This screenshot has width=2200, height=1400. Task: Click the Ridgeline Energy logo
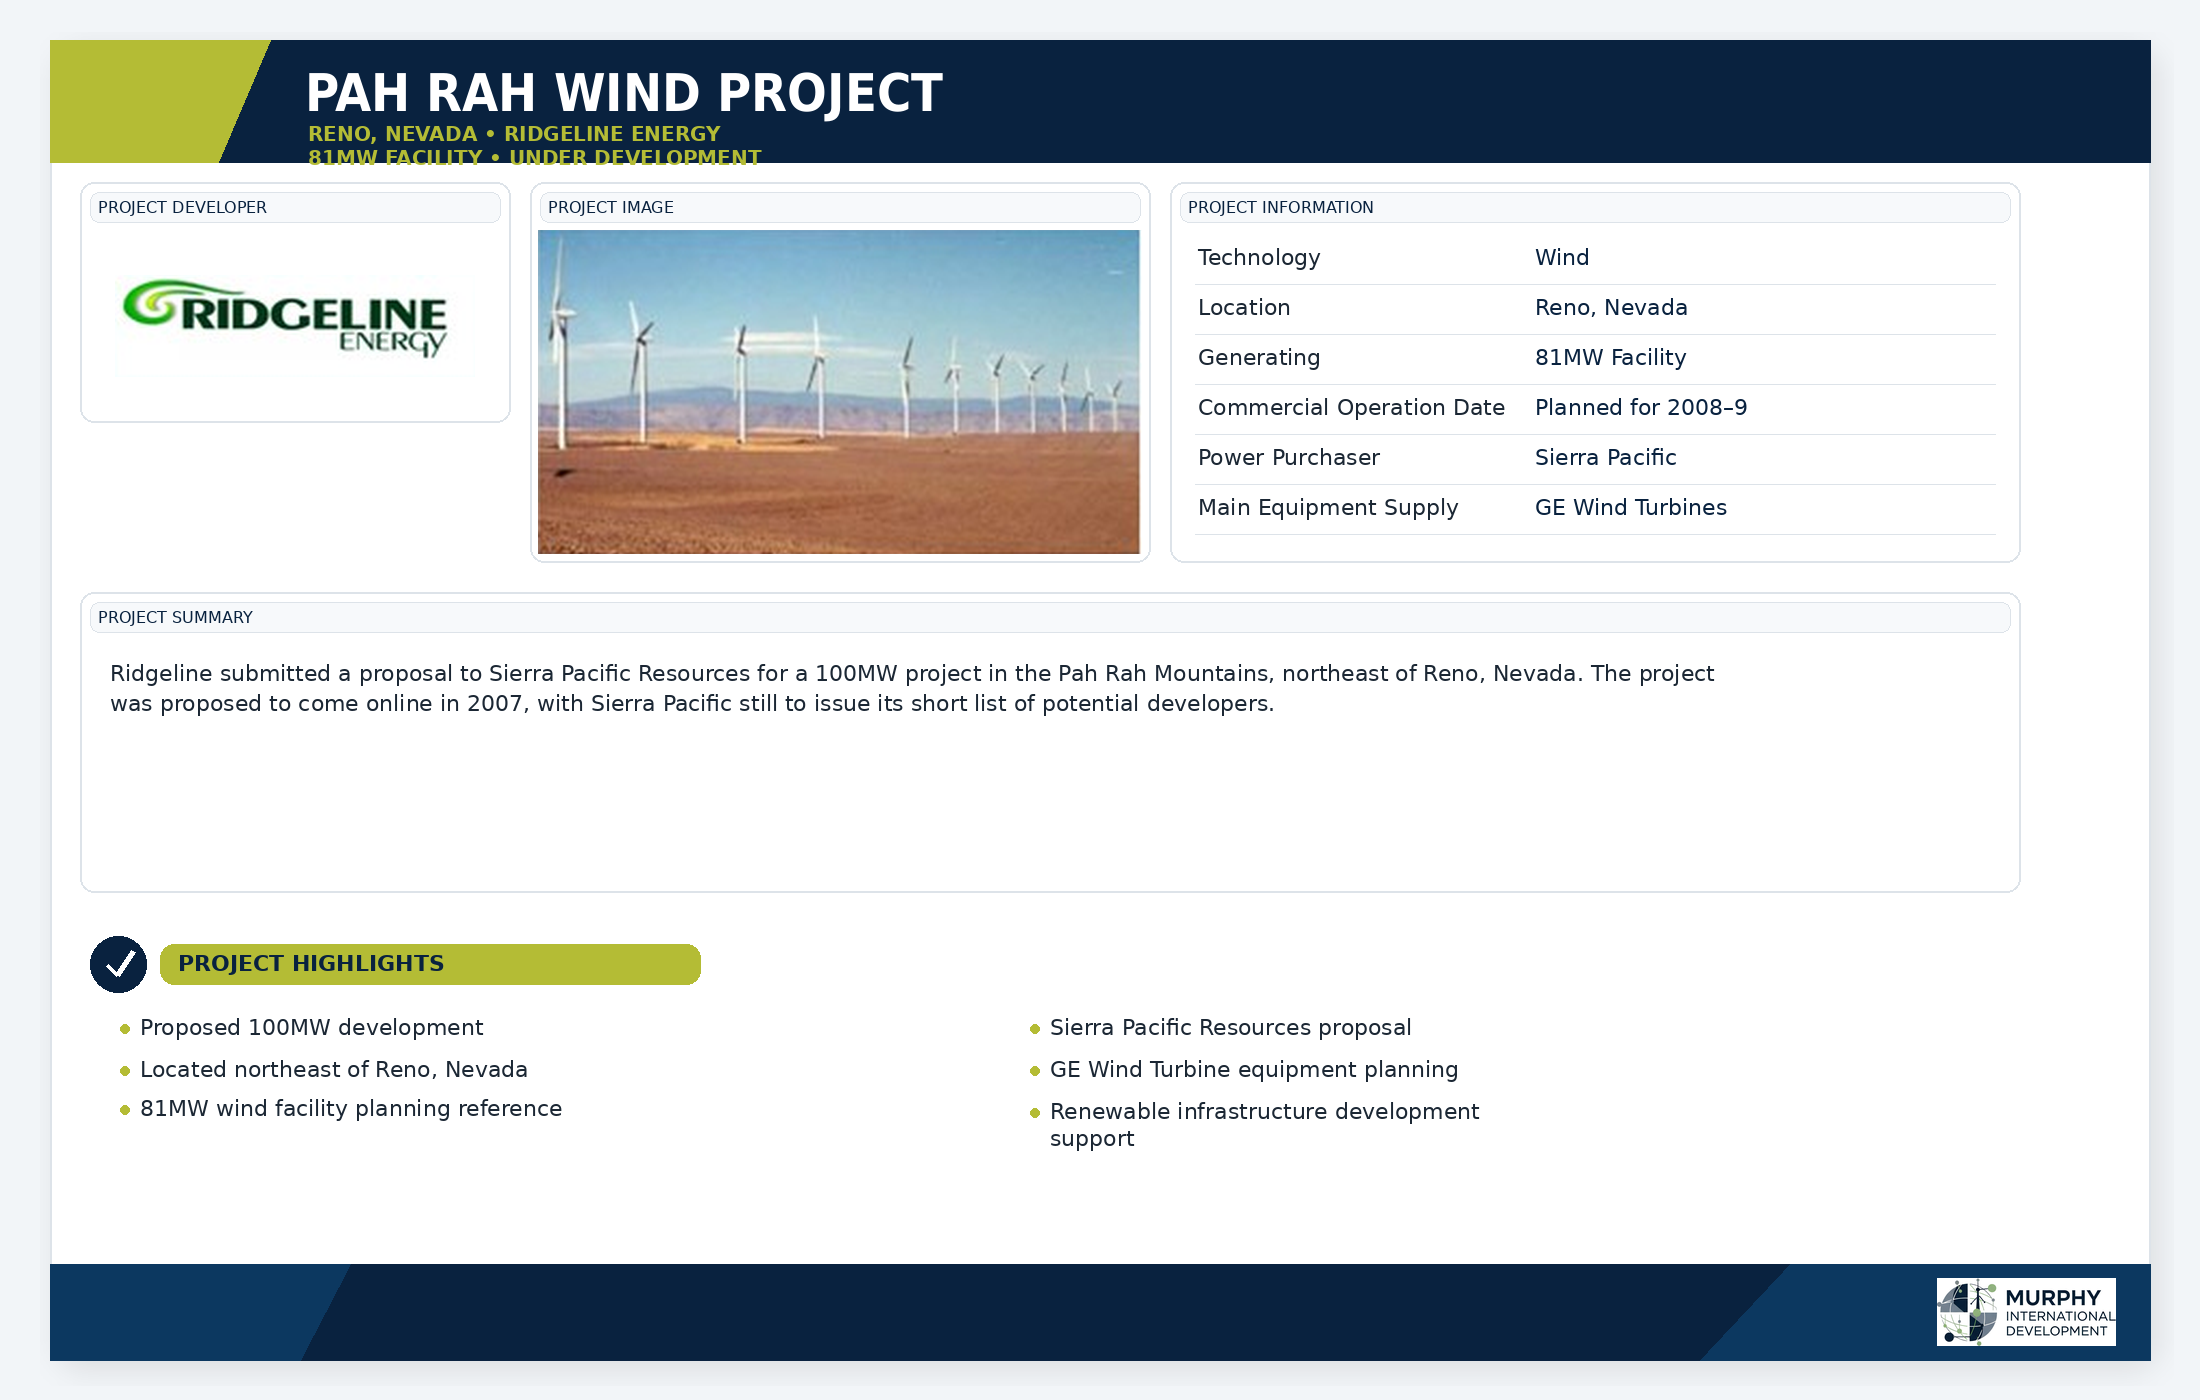pos(285,318)
